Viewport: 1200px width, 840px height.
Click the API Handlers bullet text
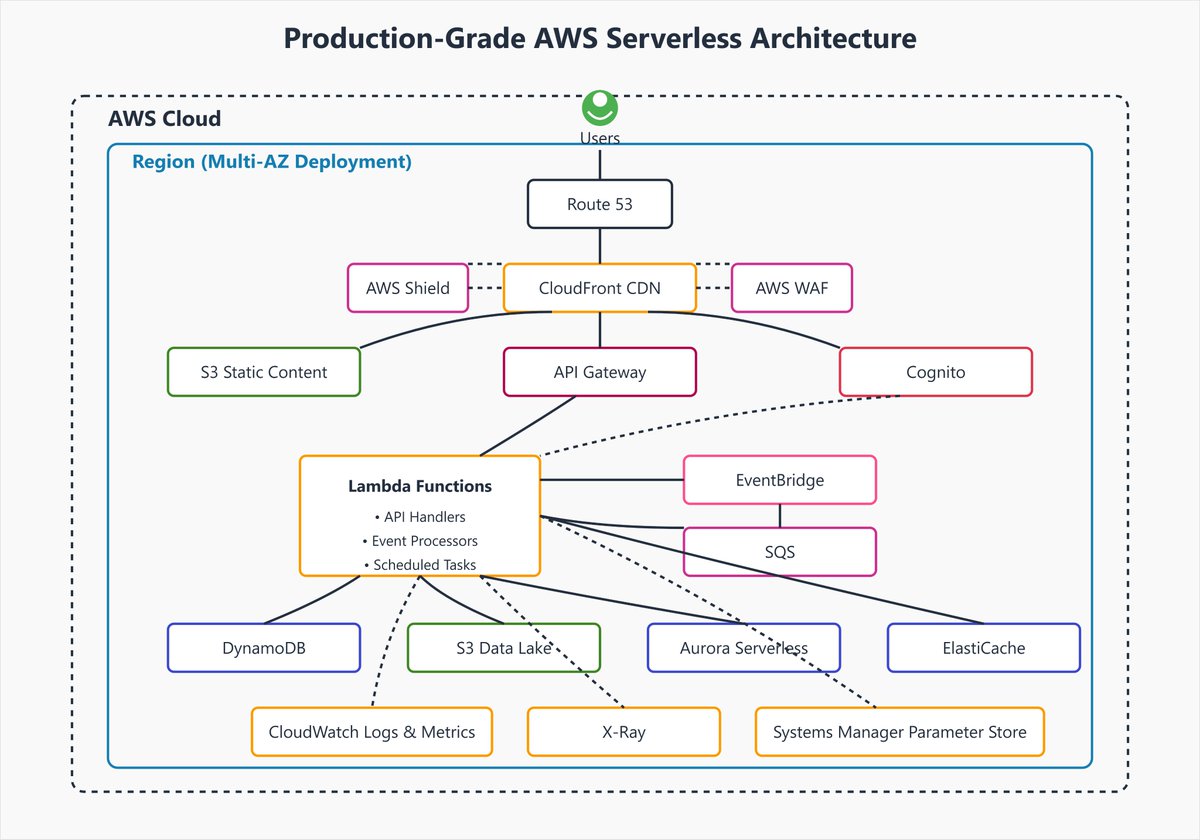(x=420, y=517)
